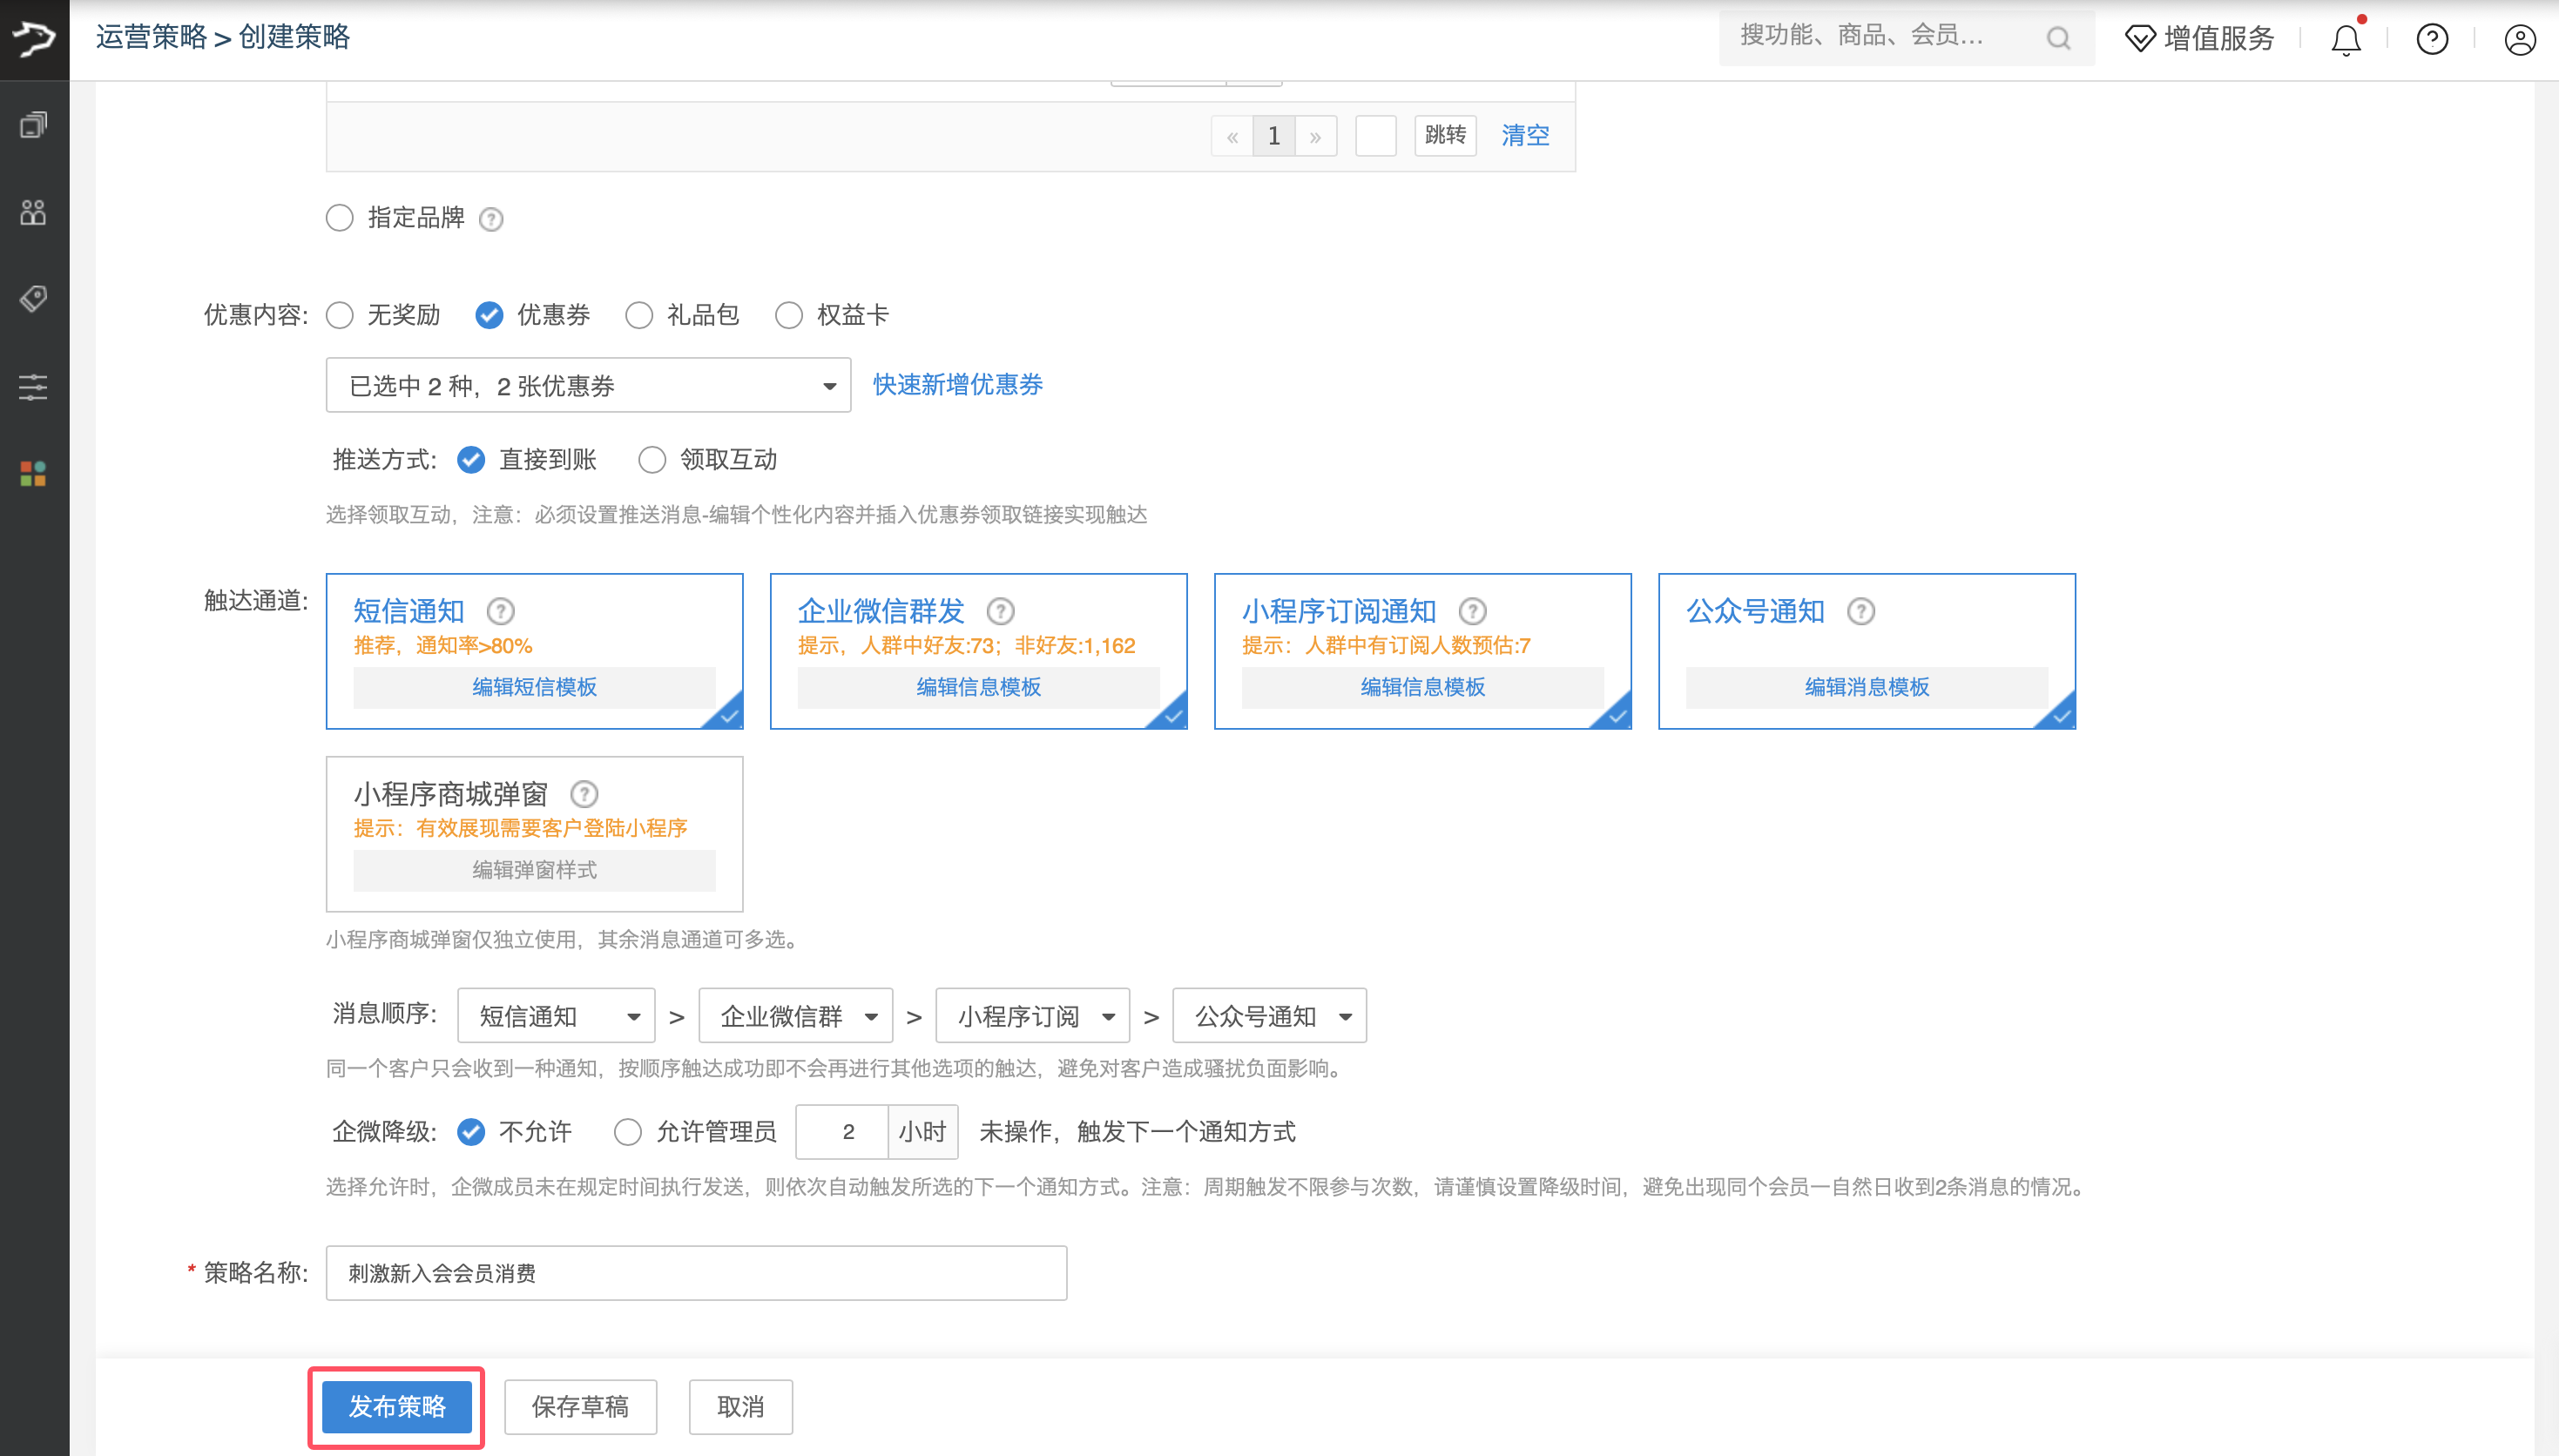The image size is (2559, 1456).
Task: Open the 短信通知 message order dropdown
Action: click(556, 1016)
